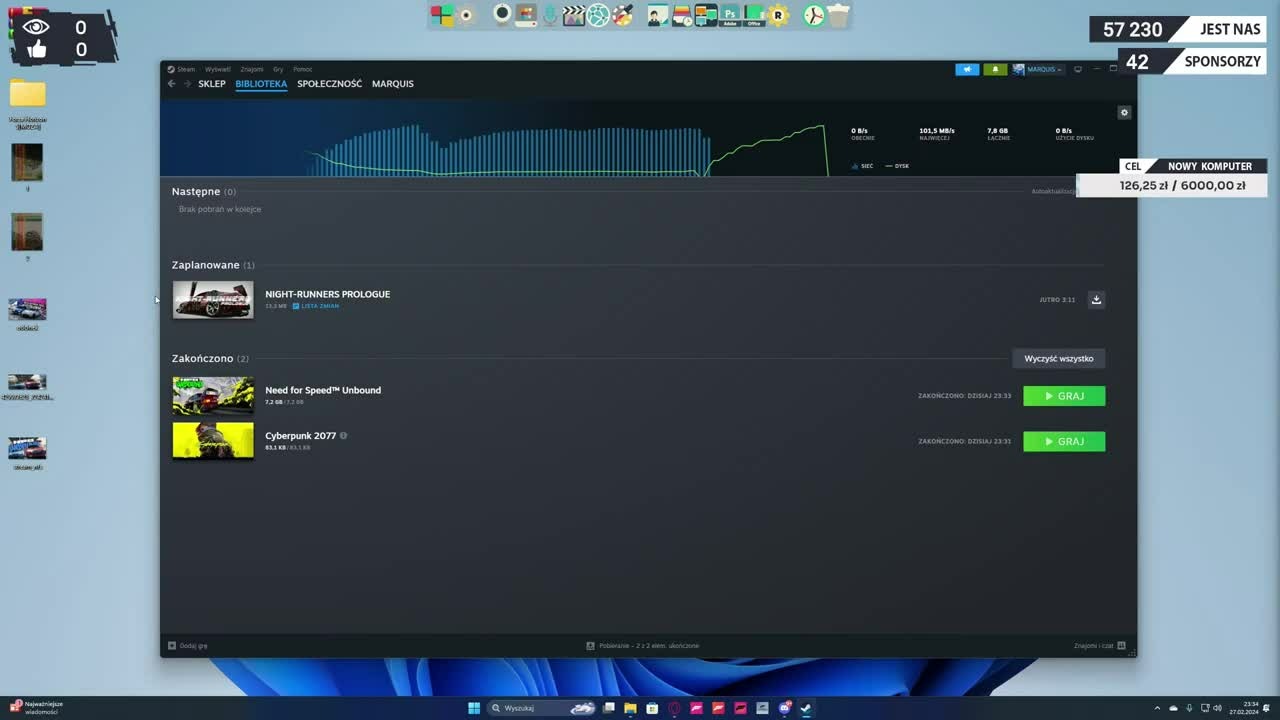Switch to the SPOŁECZNOŚĆ tab
The height and width of the screenshot is (720, 1280).
(329, 84)
